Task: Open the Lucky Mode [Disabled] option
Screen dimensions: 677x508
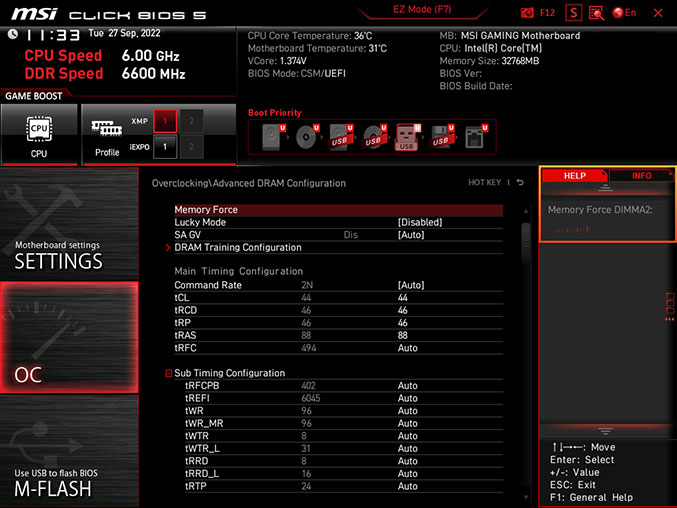Action: pos(419,222)
